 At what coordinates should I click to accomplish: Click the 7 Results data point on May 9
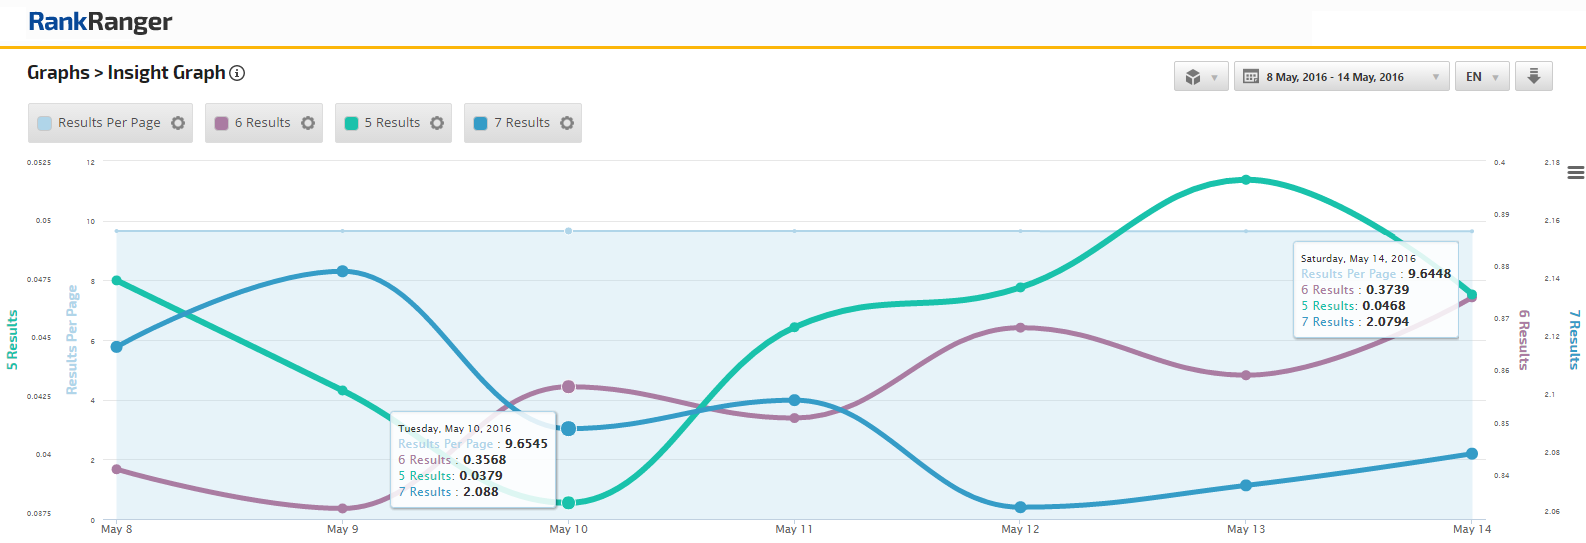(x=343, y=271)
